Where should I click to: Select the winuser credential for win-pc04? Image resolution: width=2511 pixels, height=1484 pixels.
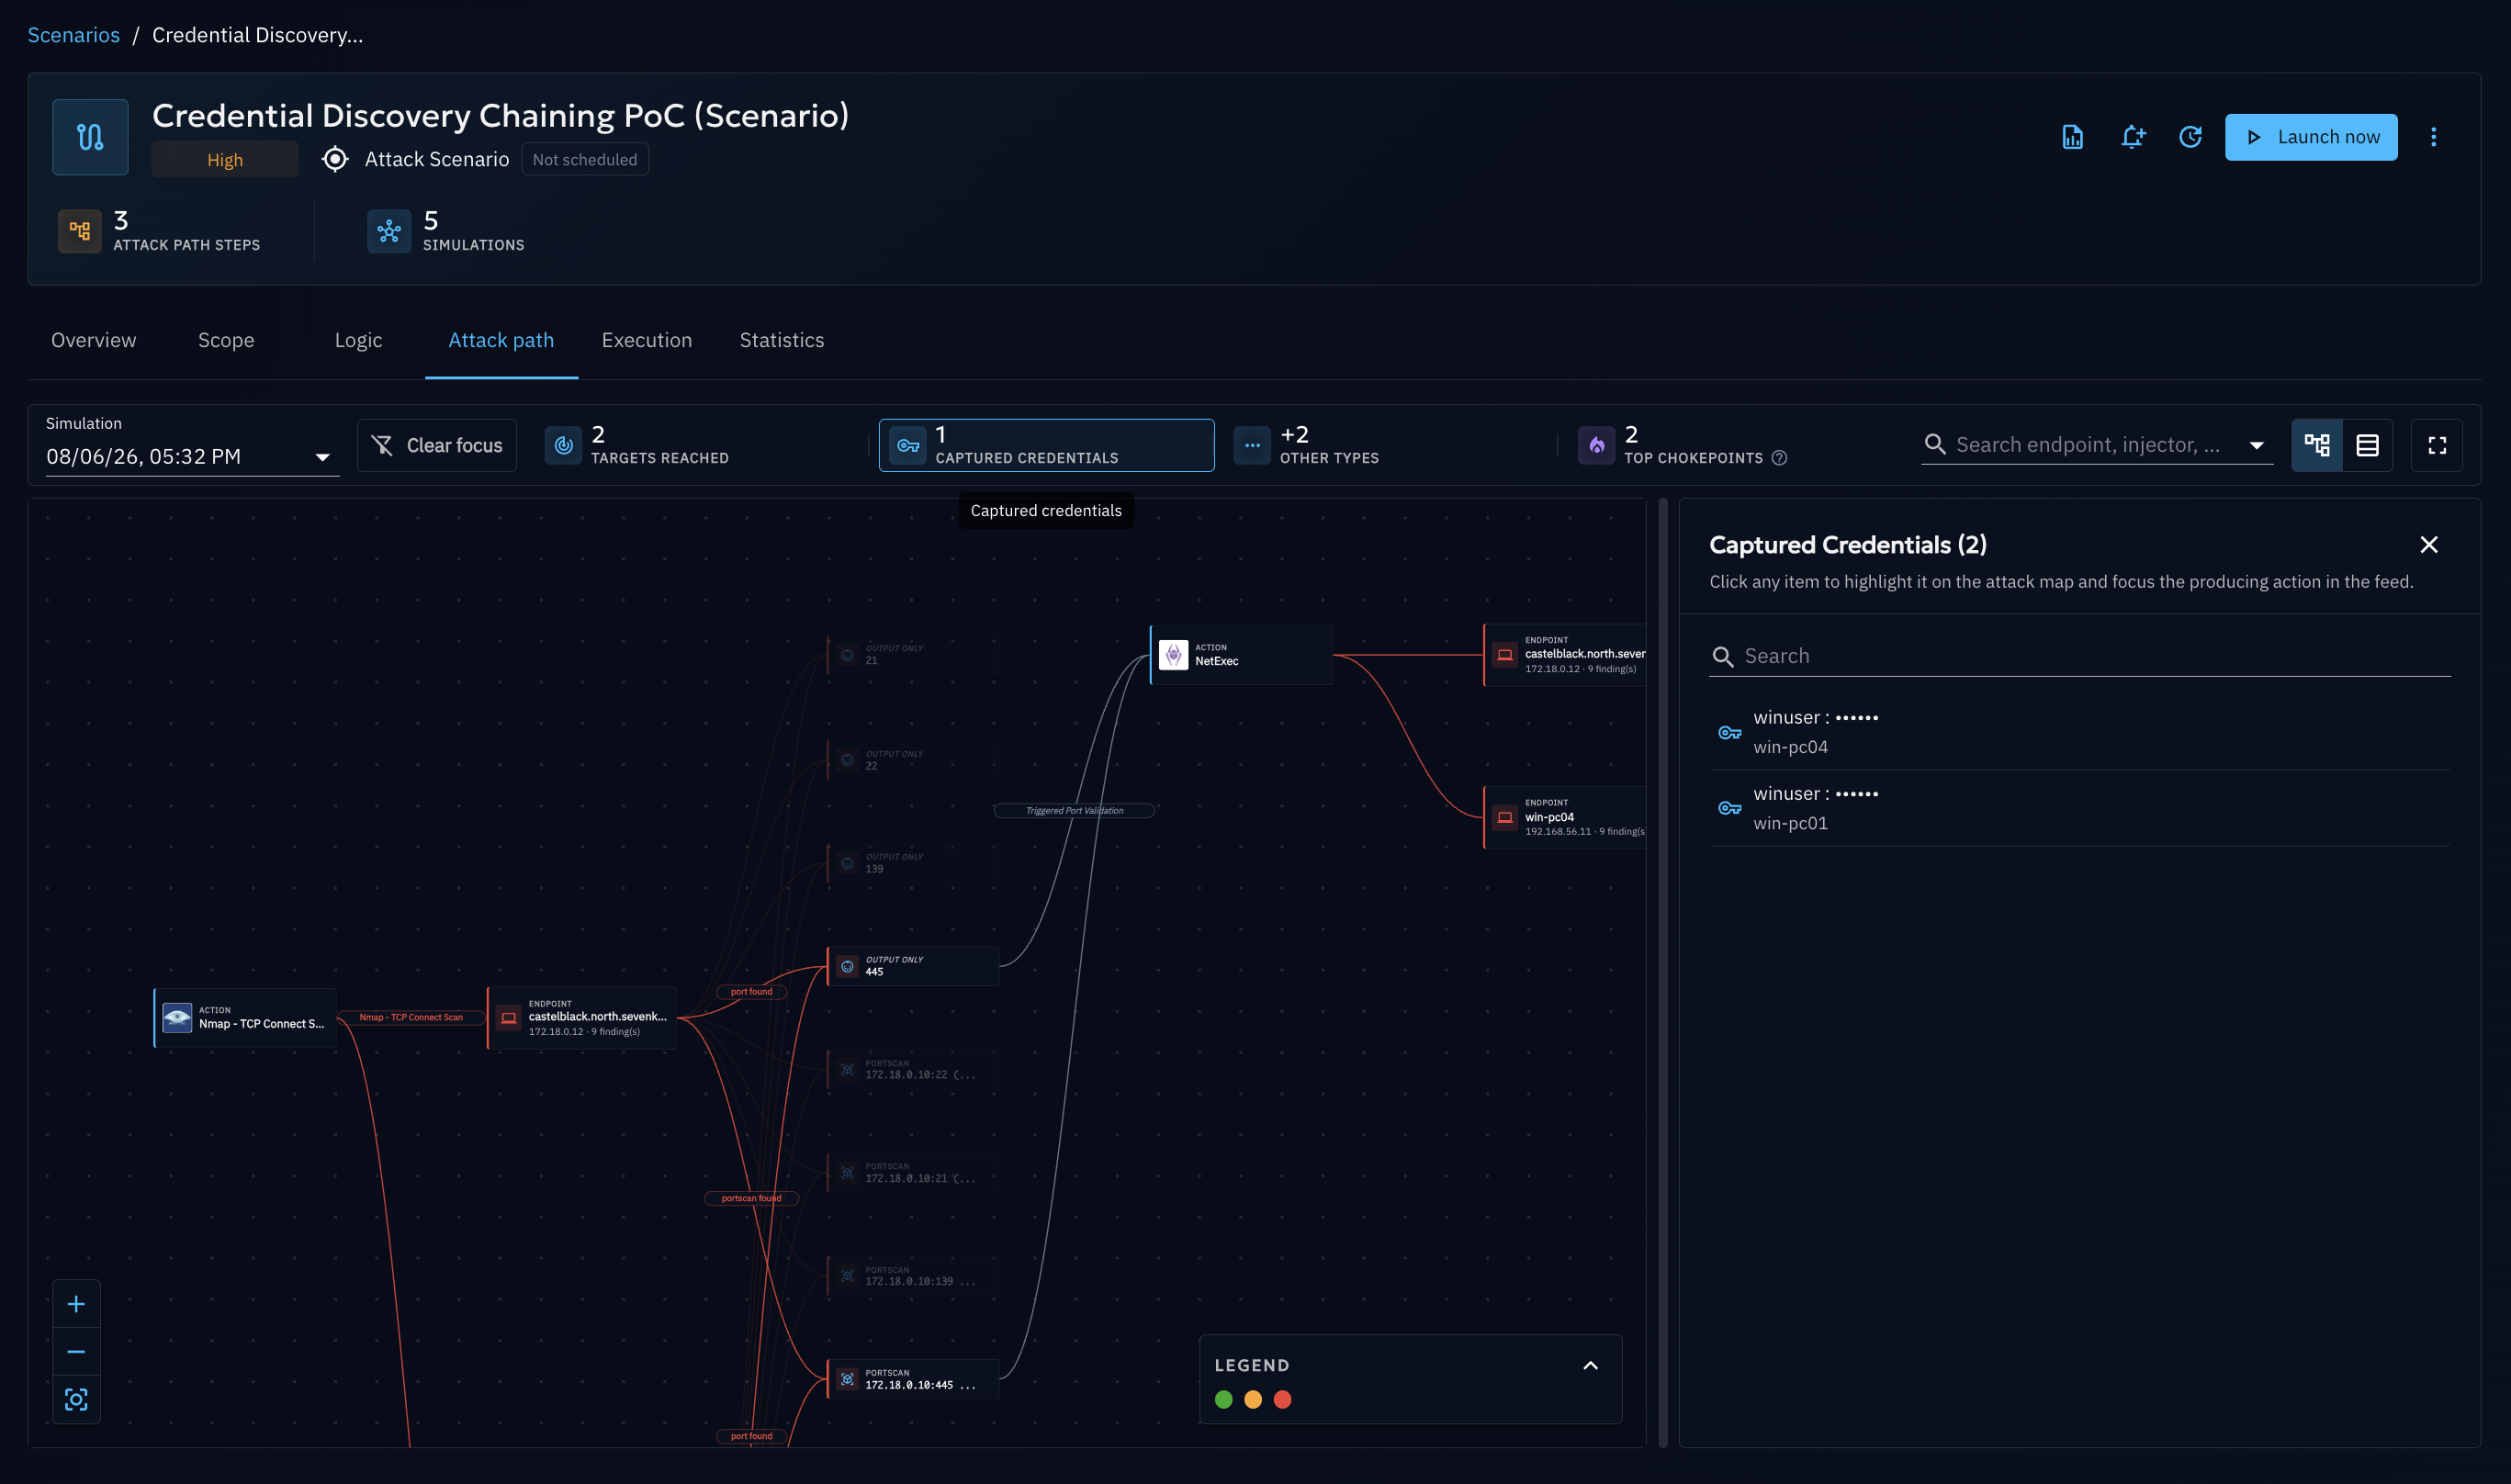coord(2079,732)
